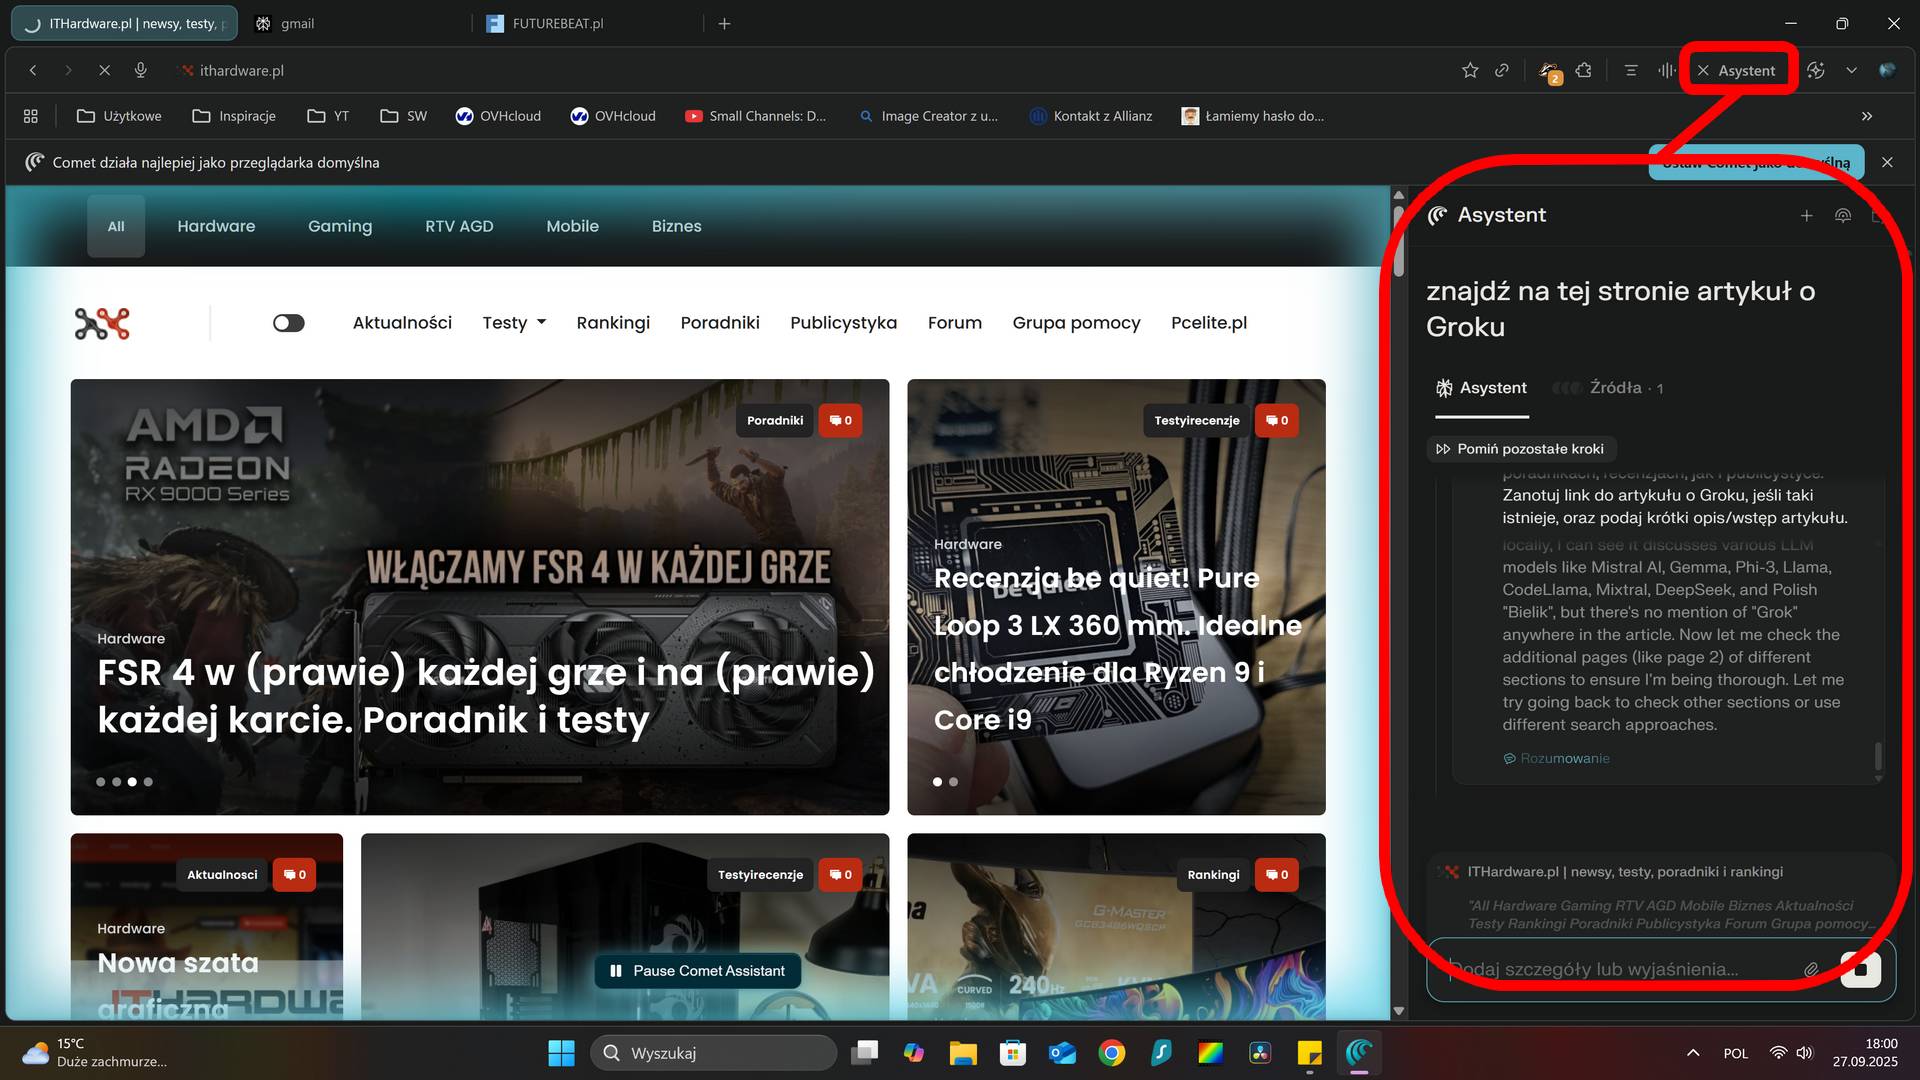Click the plus icon for new assistant thread
The width and height of the screenshot is (1920, 1080).
pos(1806,215)
